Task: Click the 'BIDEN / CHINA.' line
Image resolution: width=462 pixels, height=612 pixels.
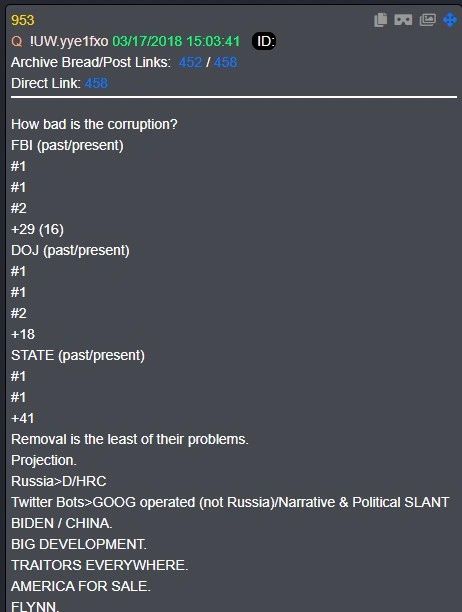Action: point(62,523)
